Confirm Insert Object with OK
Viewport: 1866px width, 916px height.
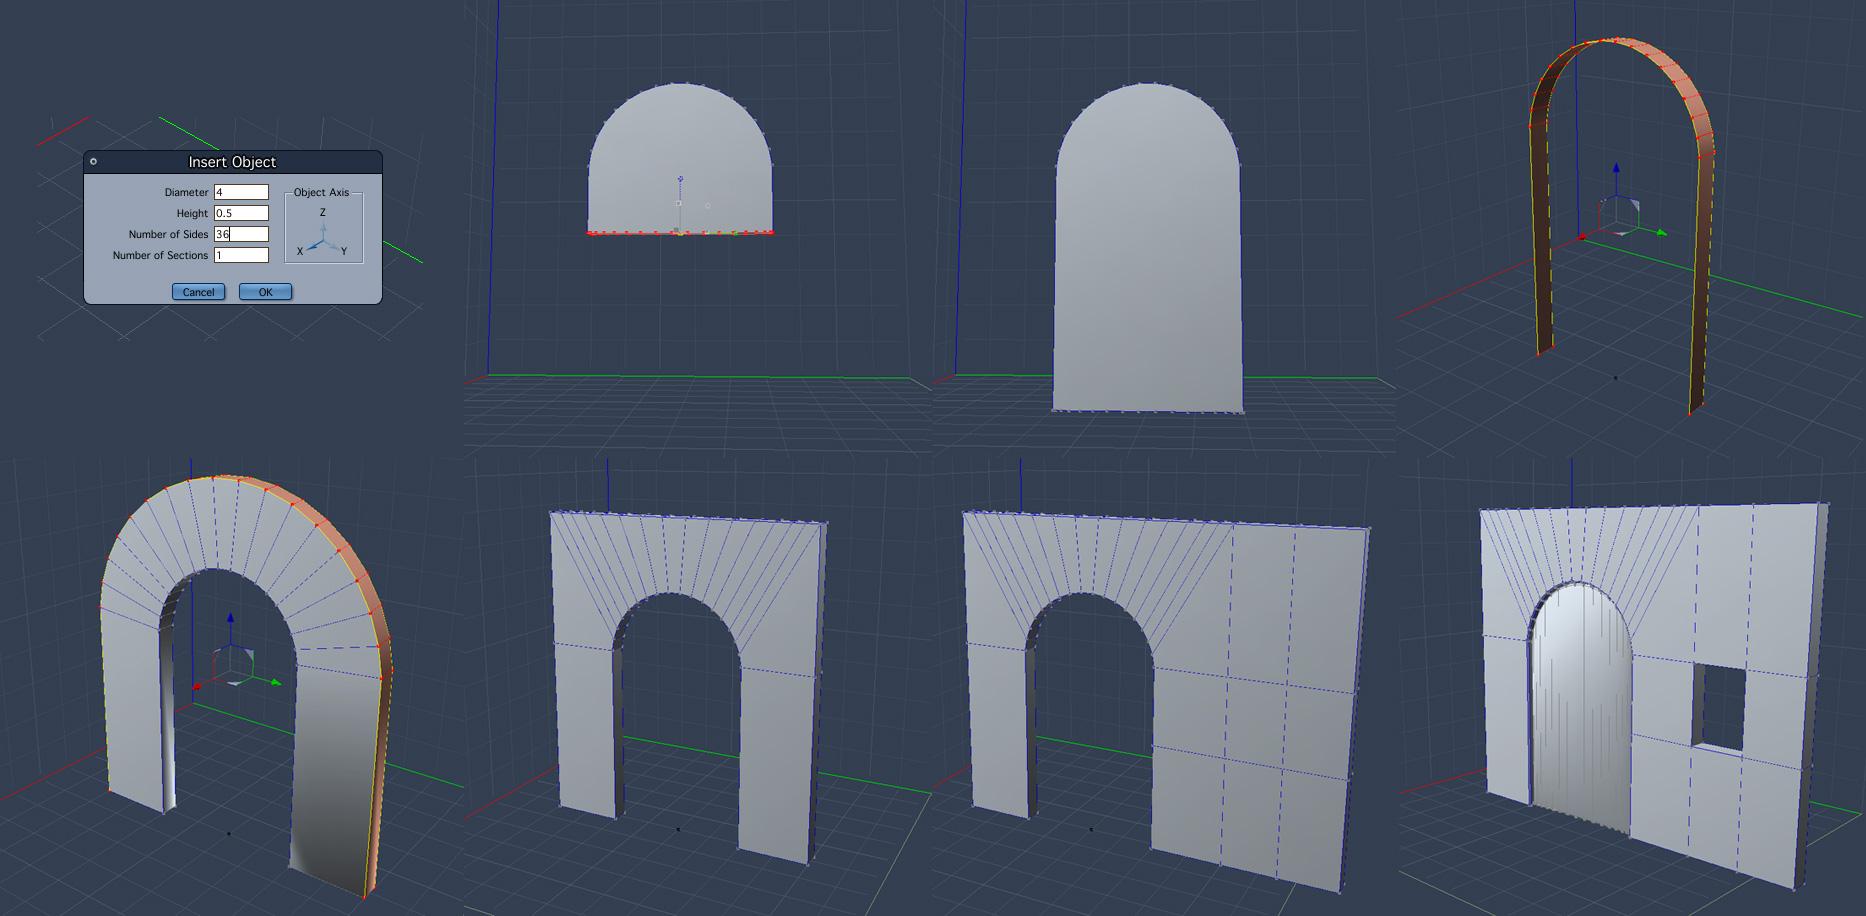[x=265, y=292]
